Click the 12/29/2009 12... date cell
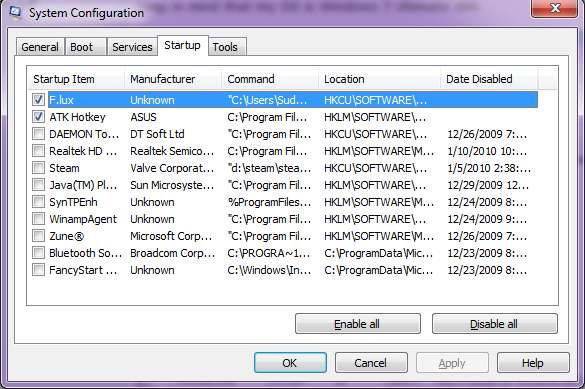 point(488,185)
